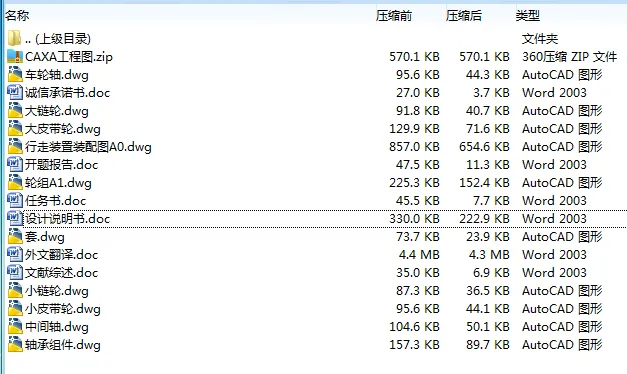
Task: Click the 360压缩 ZIP 文件 type cell
Action: pyautogui.click(x=569, y=57)
